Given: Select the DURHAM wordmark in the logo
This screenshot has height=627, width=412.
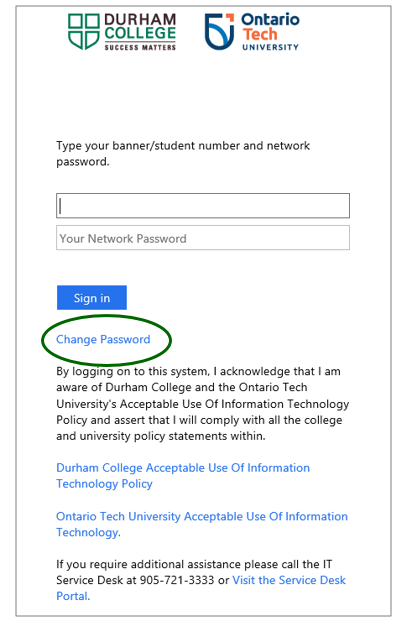Looking at the screenshot, I should coord(140,19).
